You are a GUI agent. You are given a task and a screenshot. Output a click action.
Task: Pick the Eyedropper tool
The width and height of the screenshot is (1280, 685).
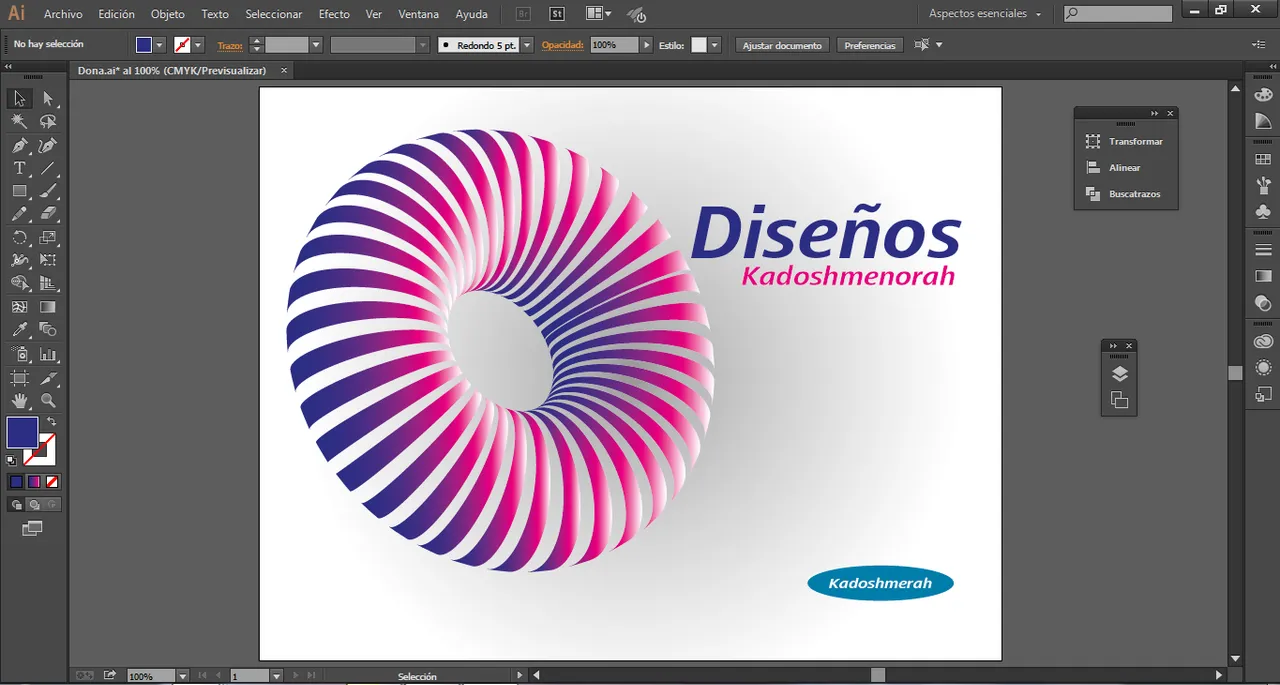(x=19, y=329)
